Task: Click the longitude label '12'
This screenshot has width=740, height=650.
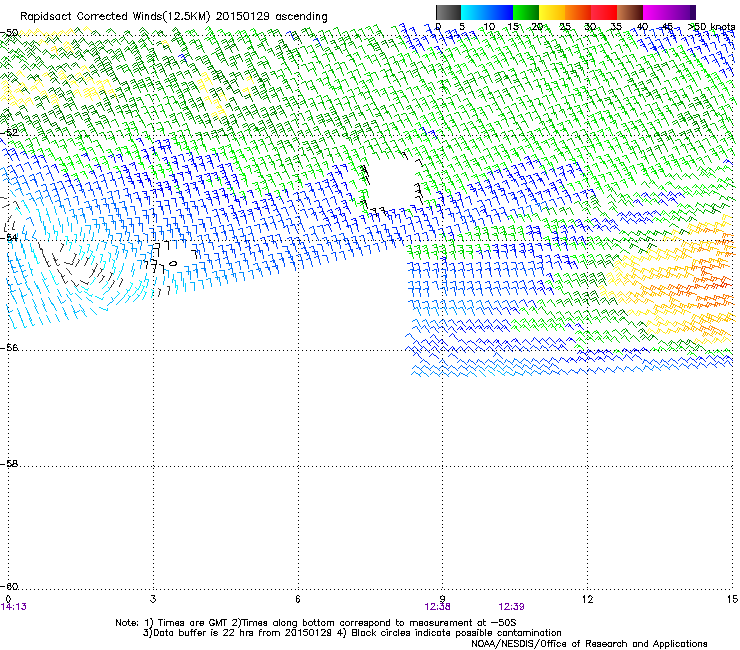Action: click(587, 599)
